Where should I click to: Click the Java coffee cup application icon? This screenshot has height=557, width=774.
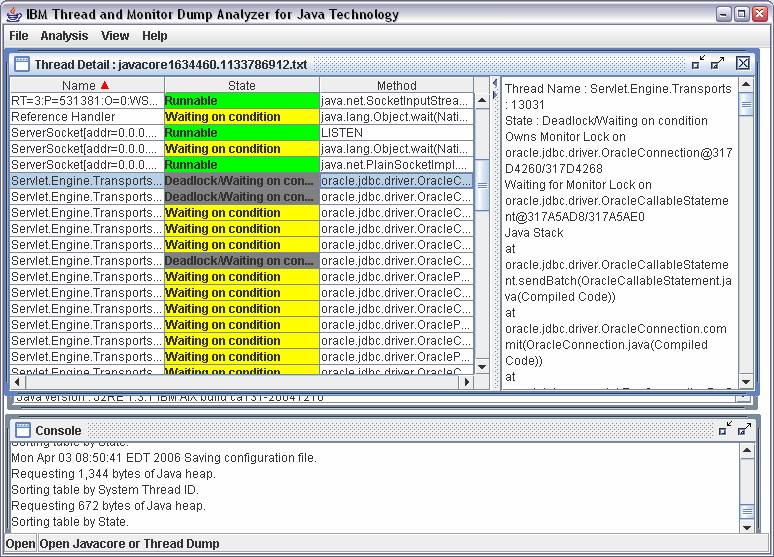(x=13, y=14)
